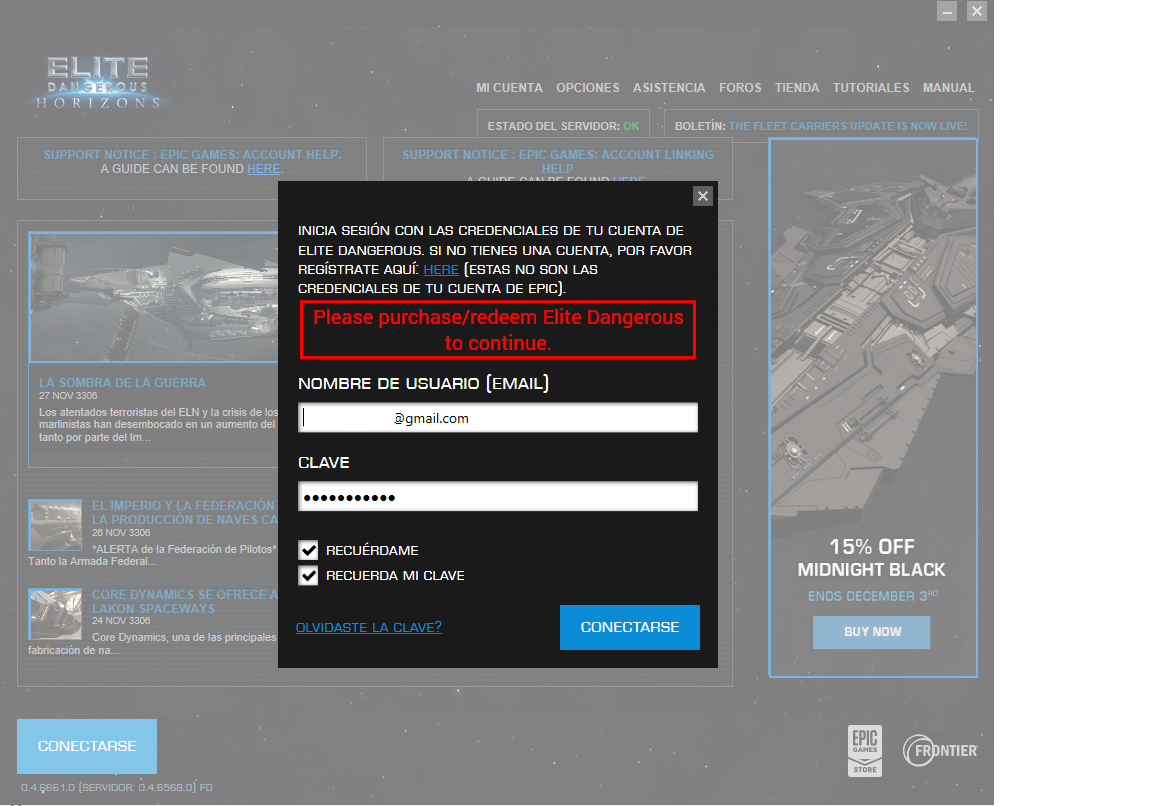Viewport: 1152px width, 806px height.
Task: Open the Fleet Carriers update bulletin link
Action: point(847,126)
